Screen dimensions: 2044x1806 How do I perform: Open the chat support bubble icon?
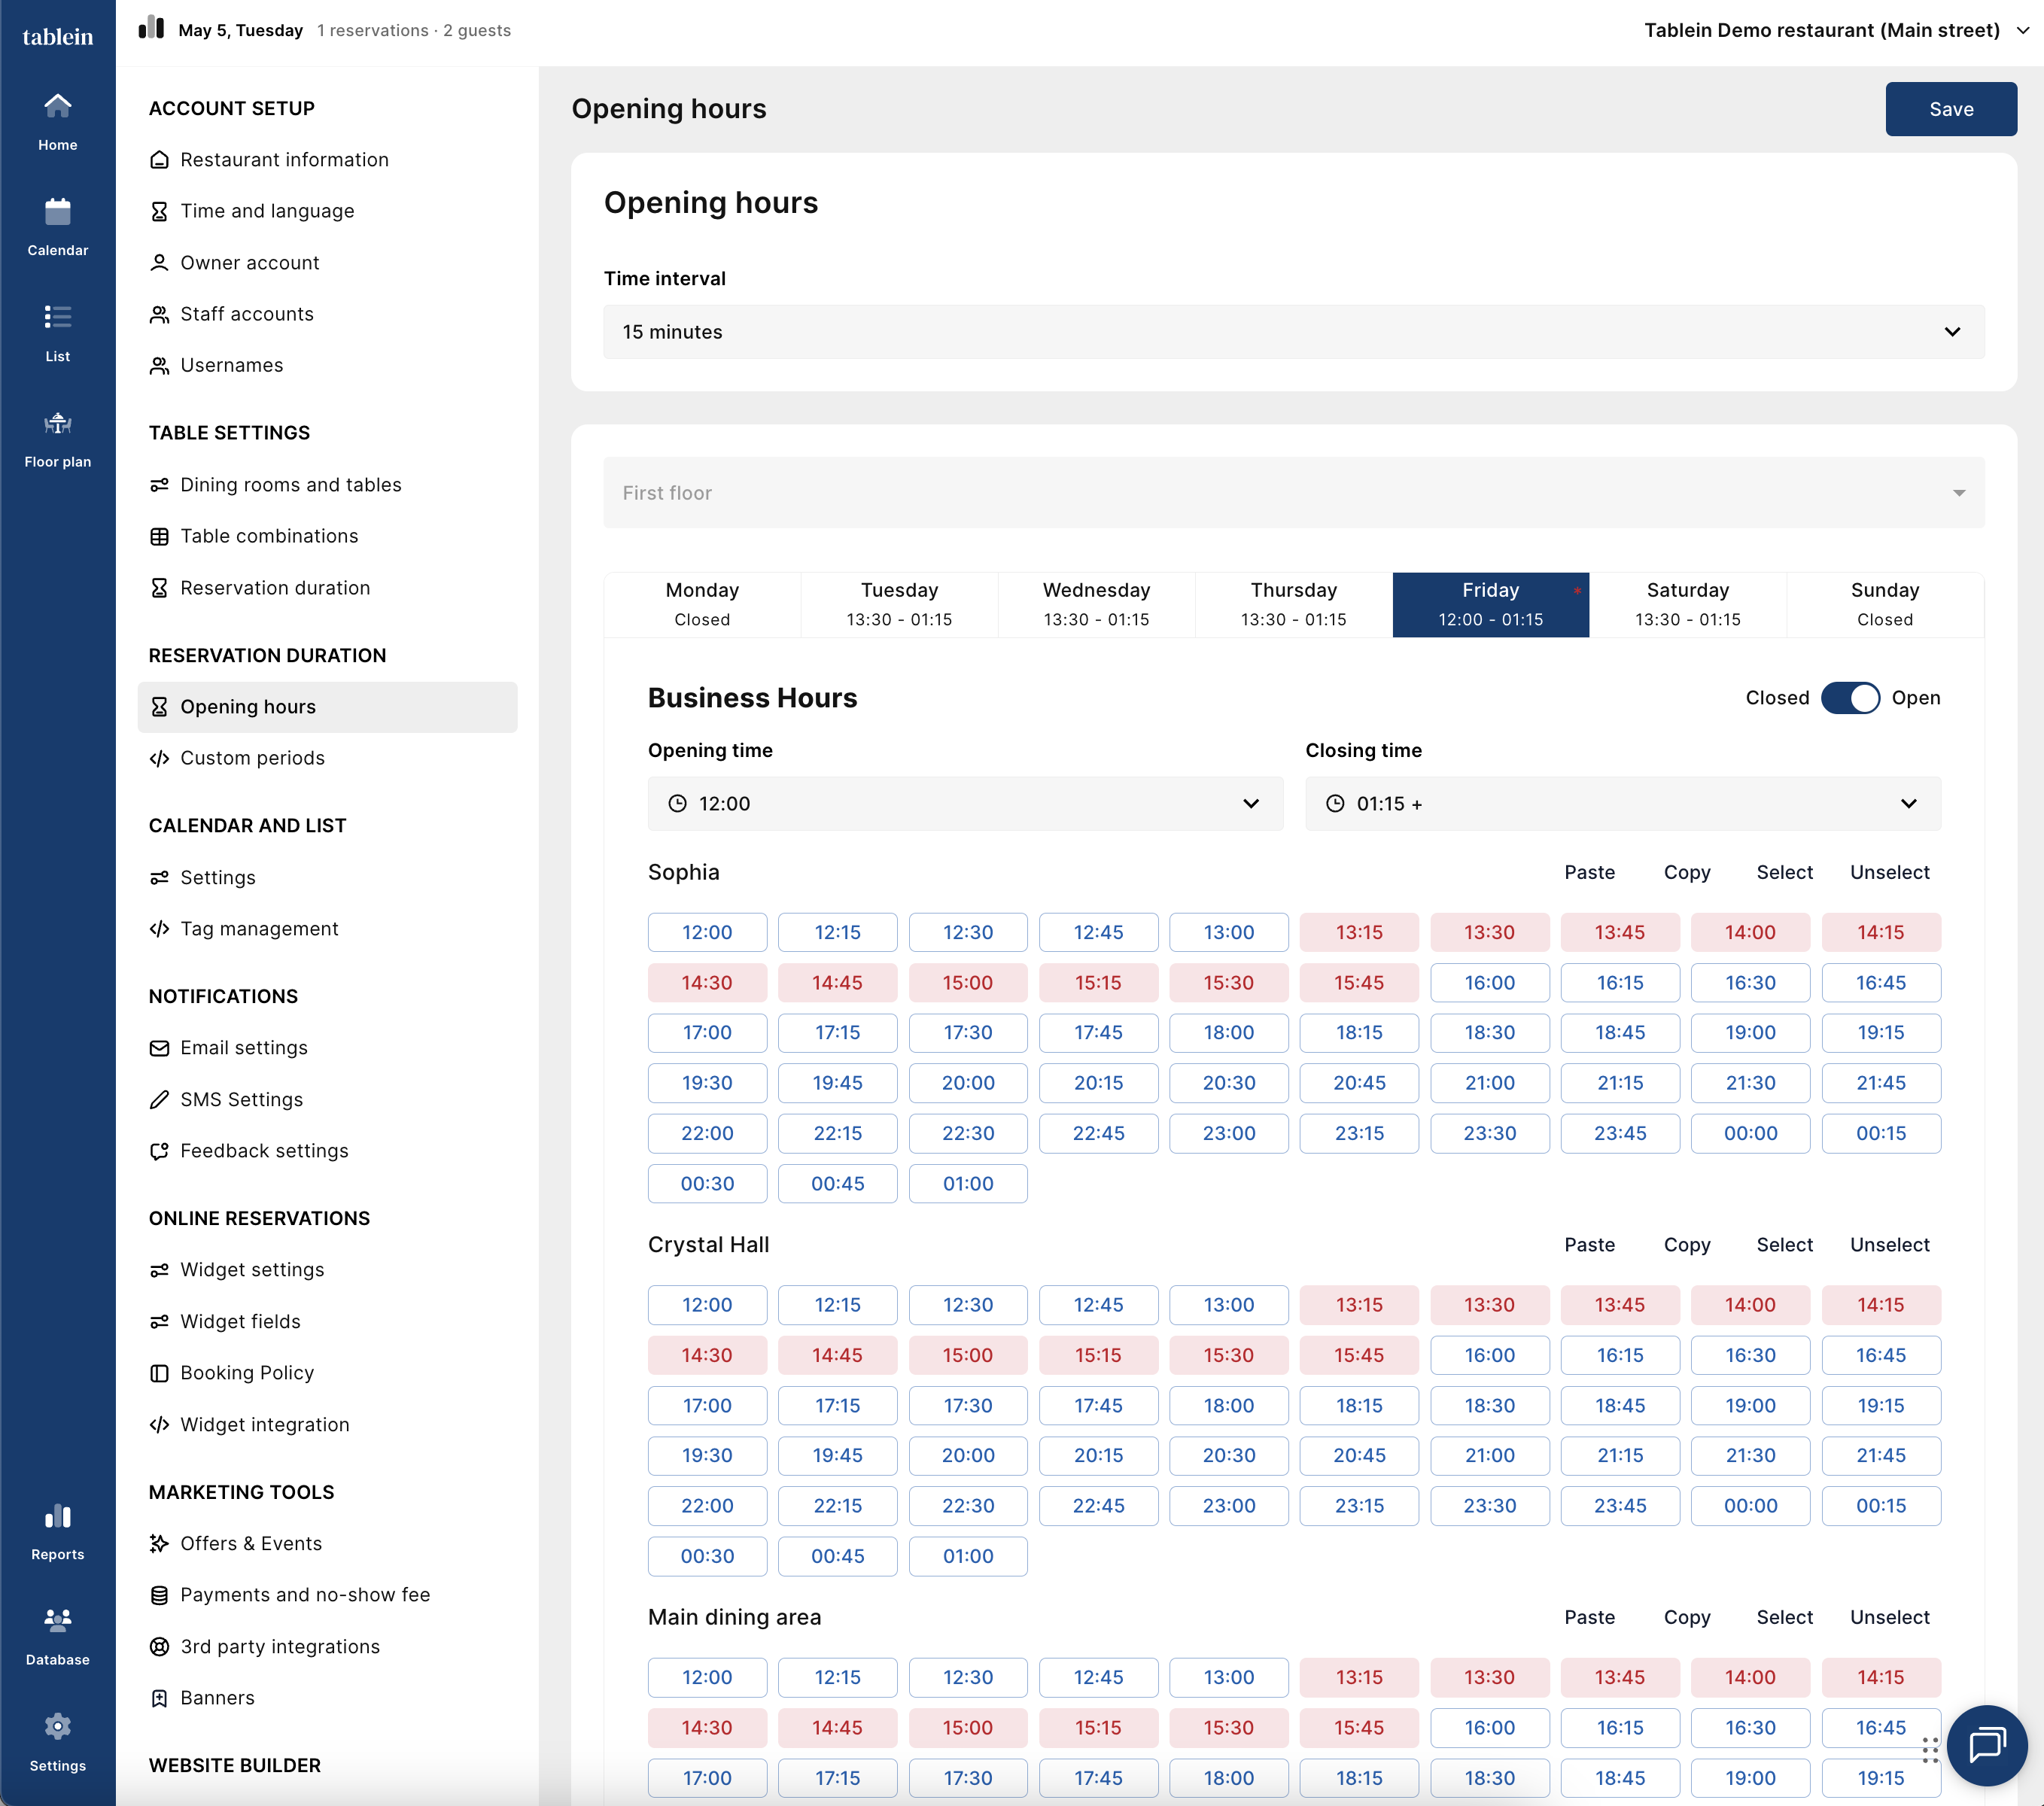click(1986, 1745)
